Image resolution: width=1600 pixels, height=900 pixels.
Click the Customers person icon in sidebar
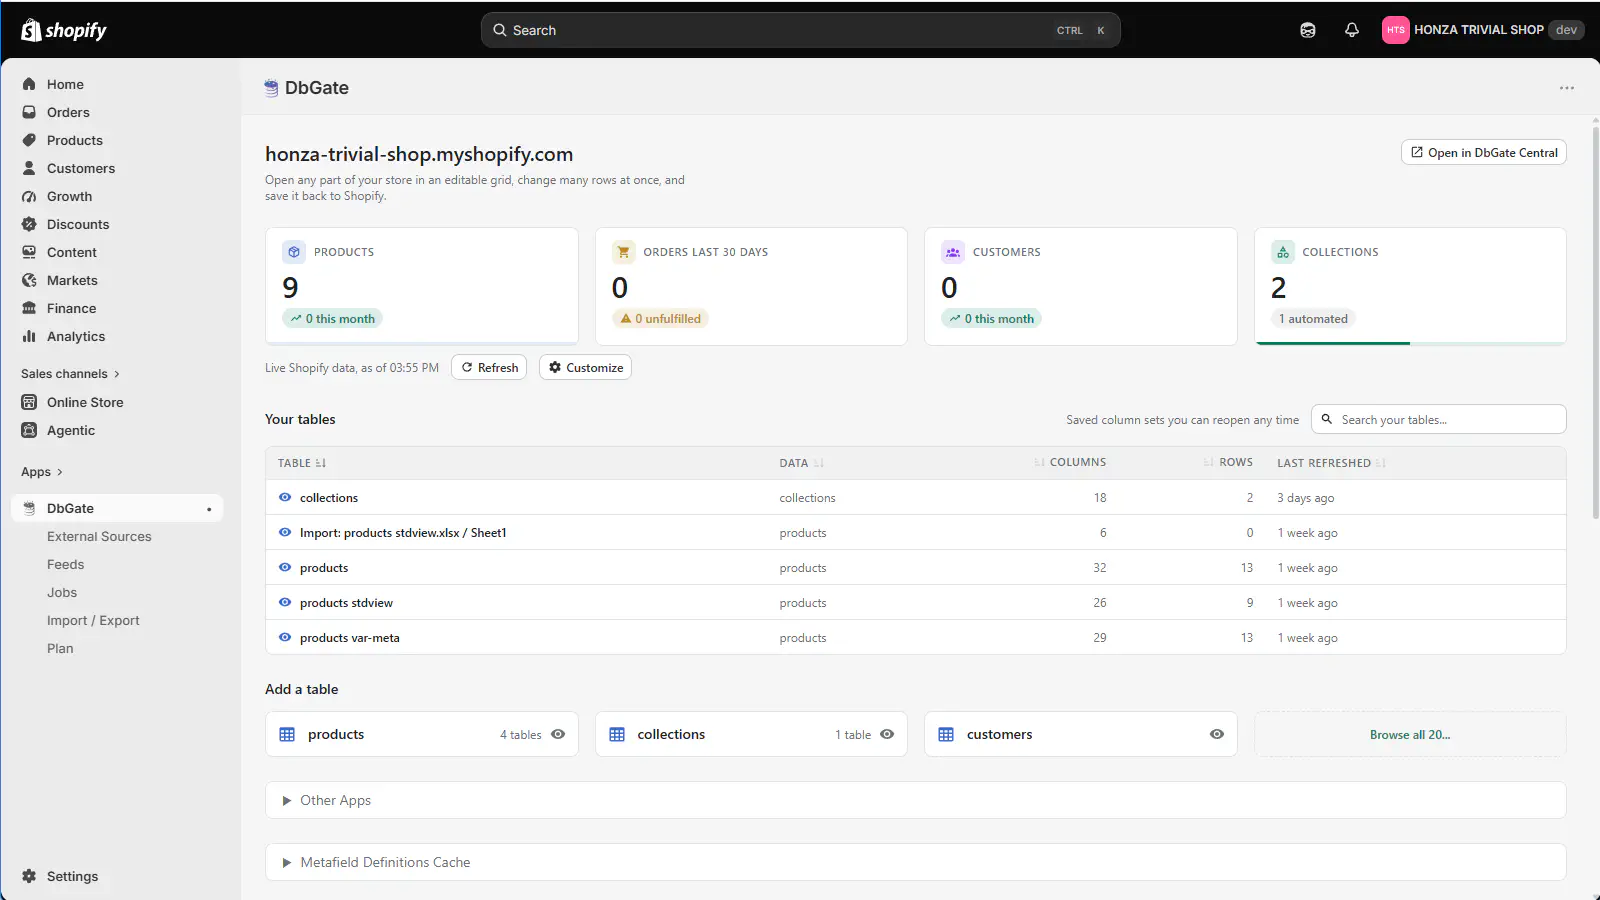[x=29, y=168]
